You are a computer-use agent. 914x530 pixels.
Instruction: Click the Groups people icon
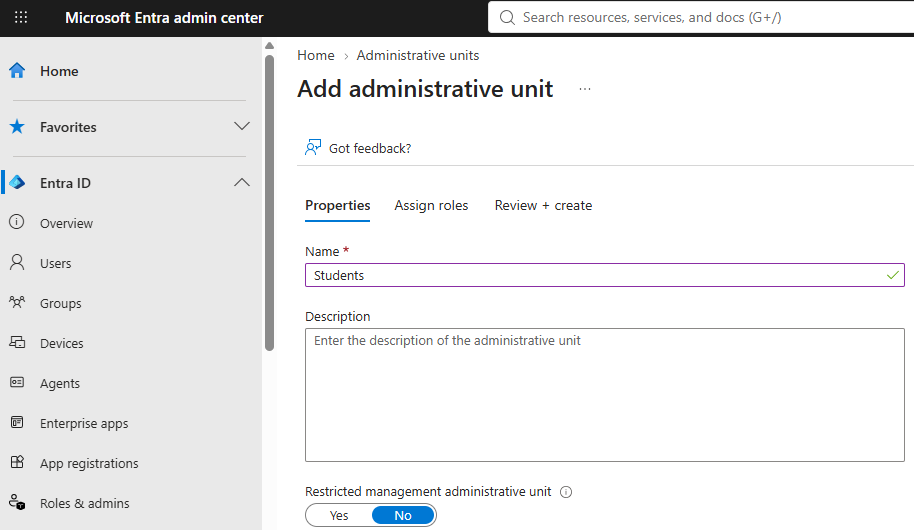17,302
